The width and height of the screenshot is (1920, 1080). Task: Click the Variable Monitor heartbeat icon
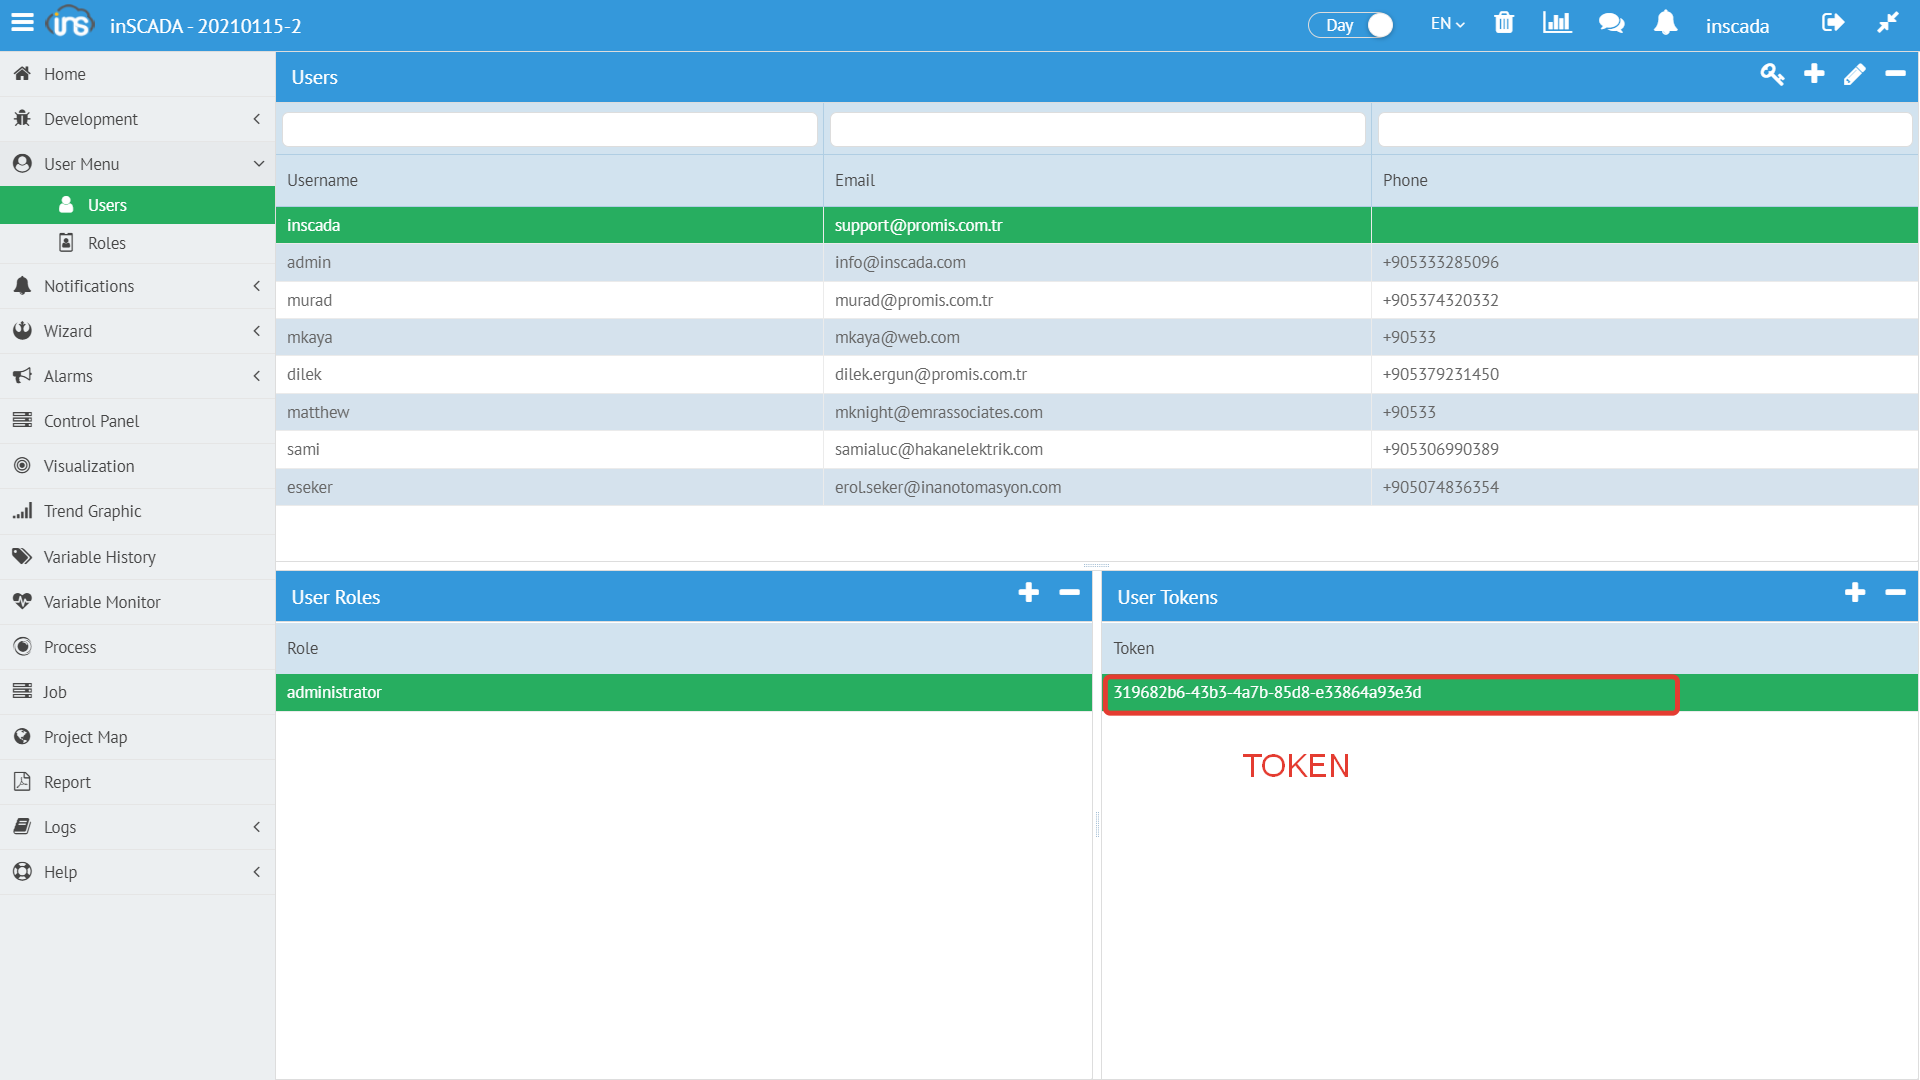pyautogui.click(x=22, y=601)
